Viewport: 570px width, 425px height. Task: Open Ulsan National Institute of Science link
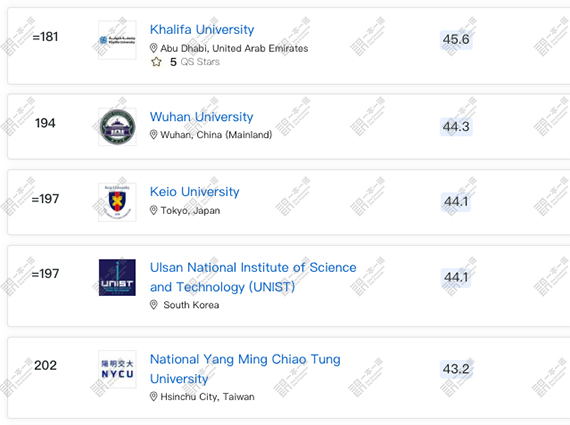click(x=253, y=277)
